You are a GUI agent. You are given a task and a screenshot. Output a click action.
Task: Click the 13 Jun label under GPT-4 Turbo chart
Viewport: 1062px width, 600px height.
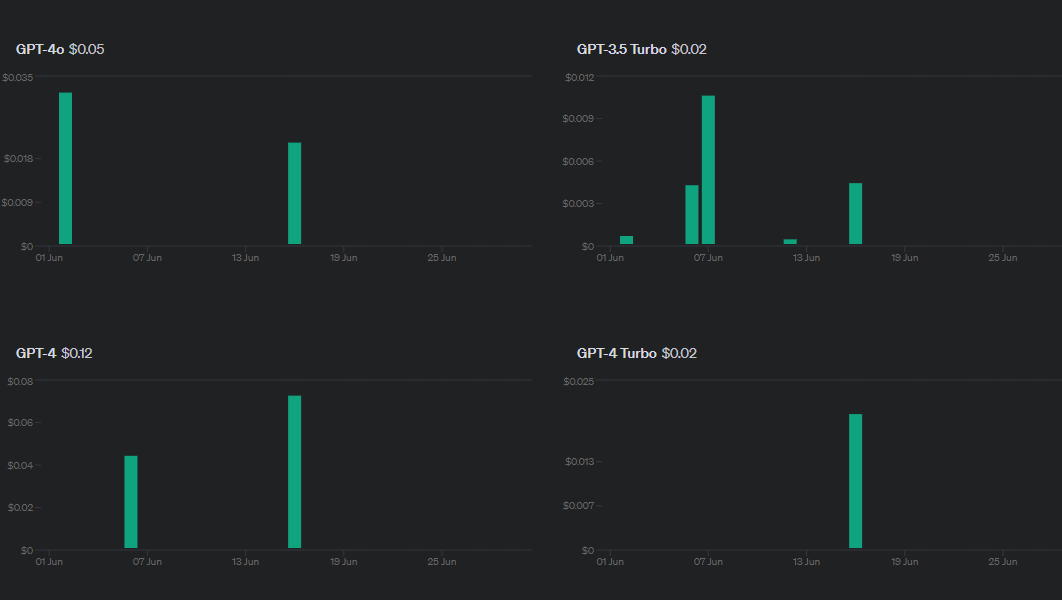(x=806, y=561)
